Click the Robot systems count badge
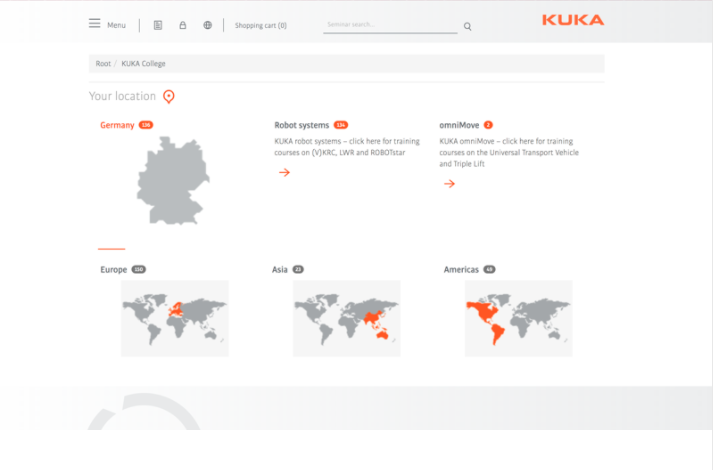This screenshot has height=470, width=713. [341, 125]
